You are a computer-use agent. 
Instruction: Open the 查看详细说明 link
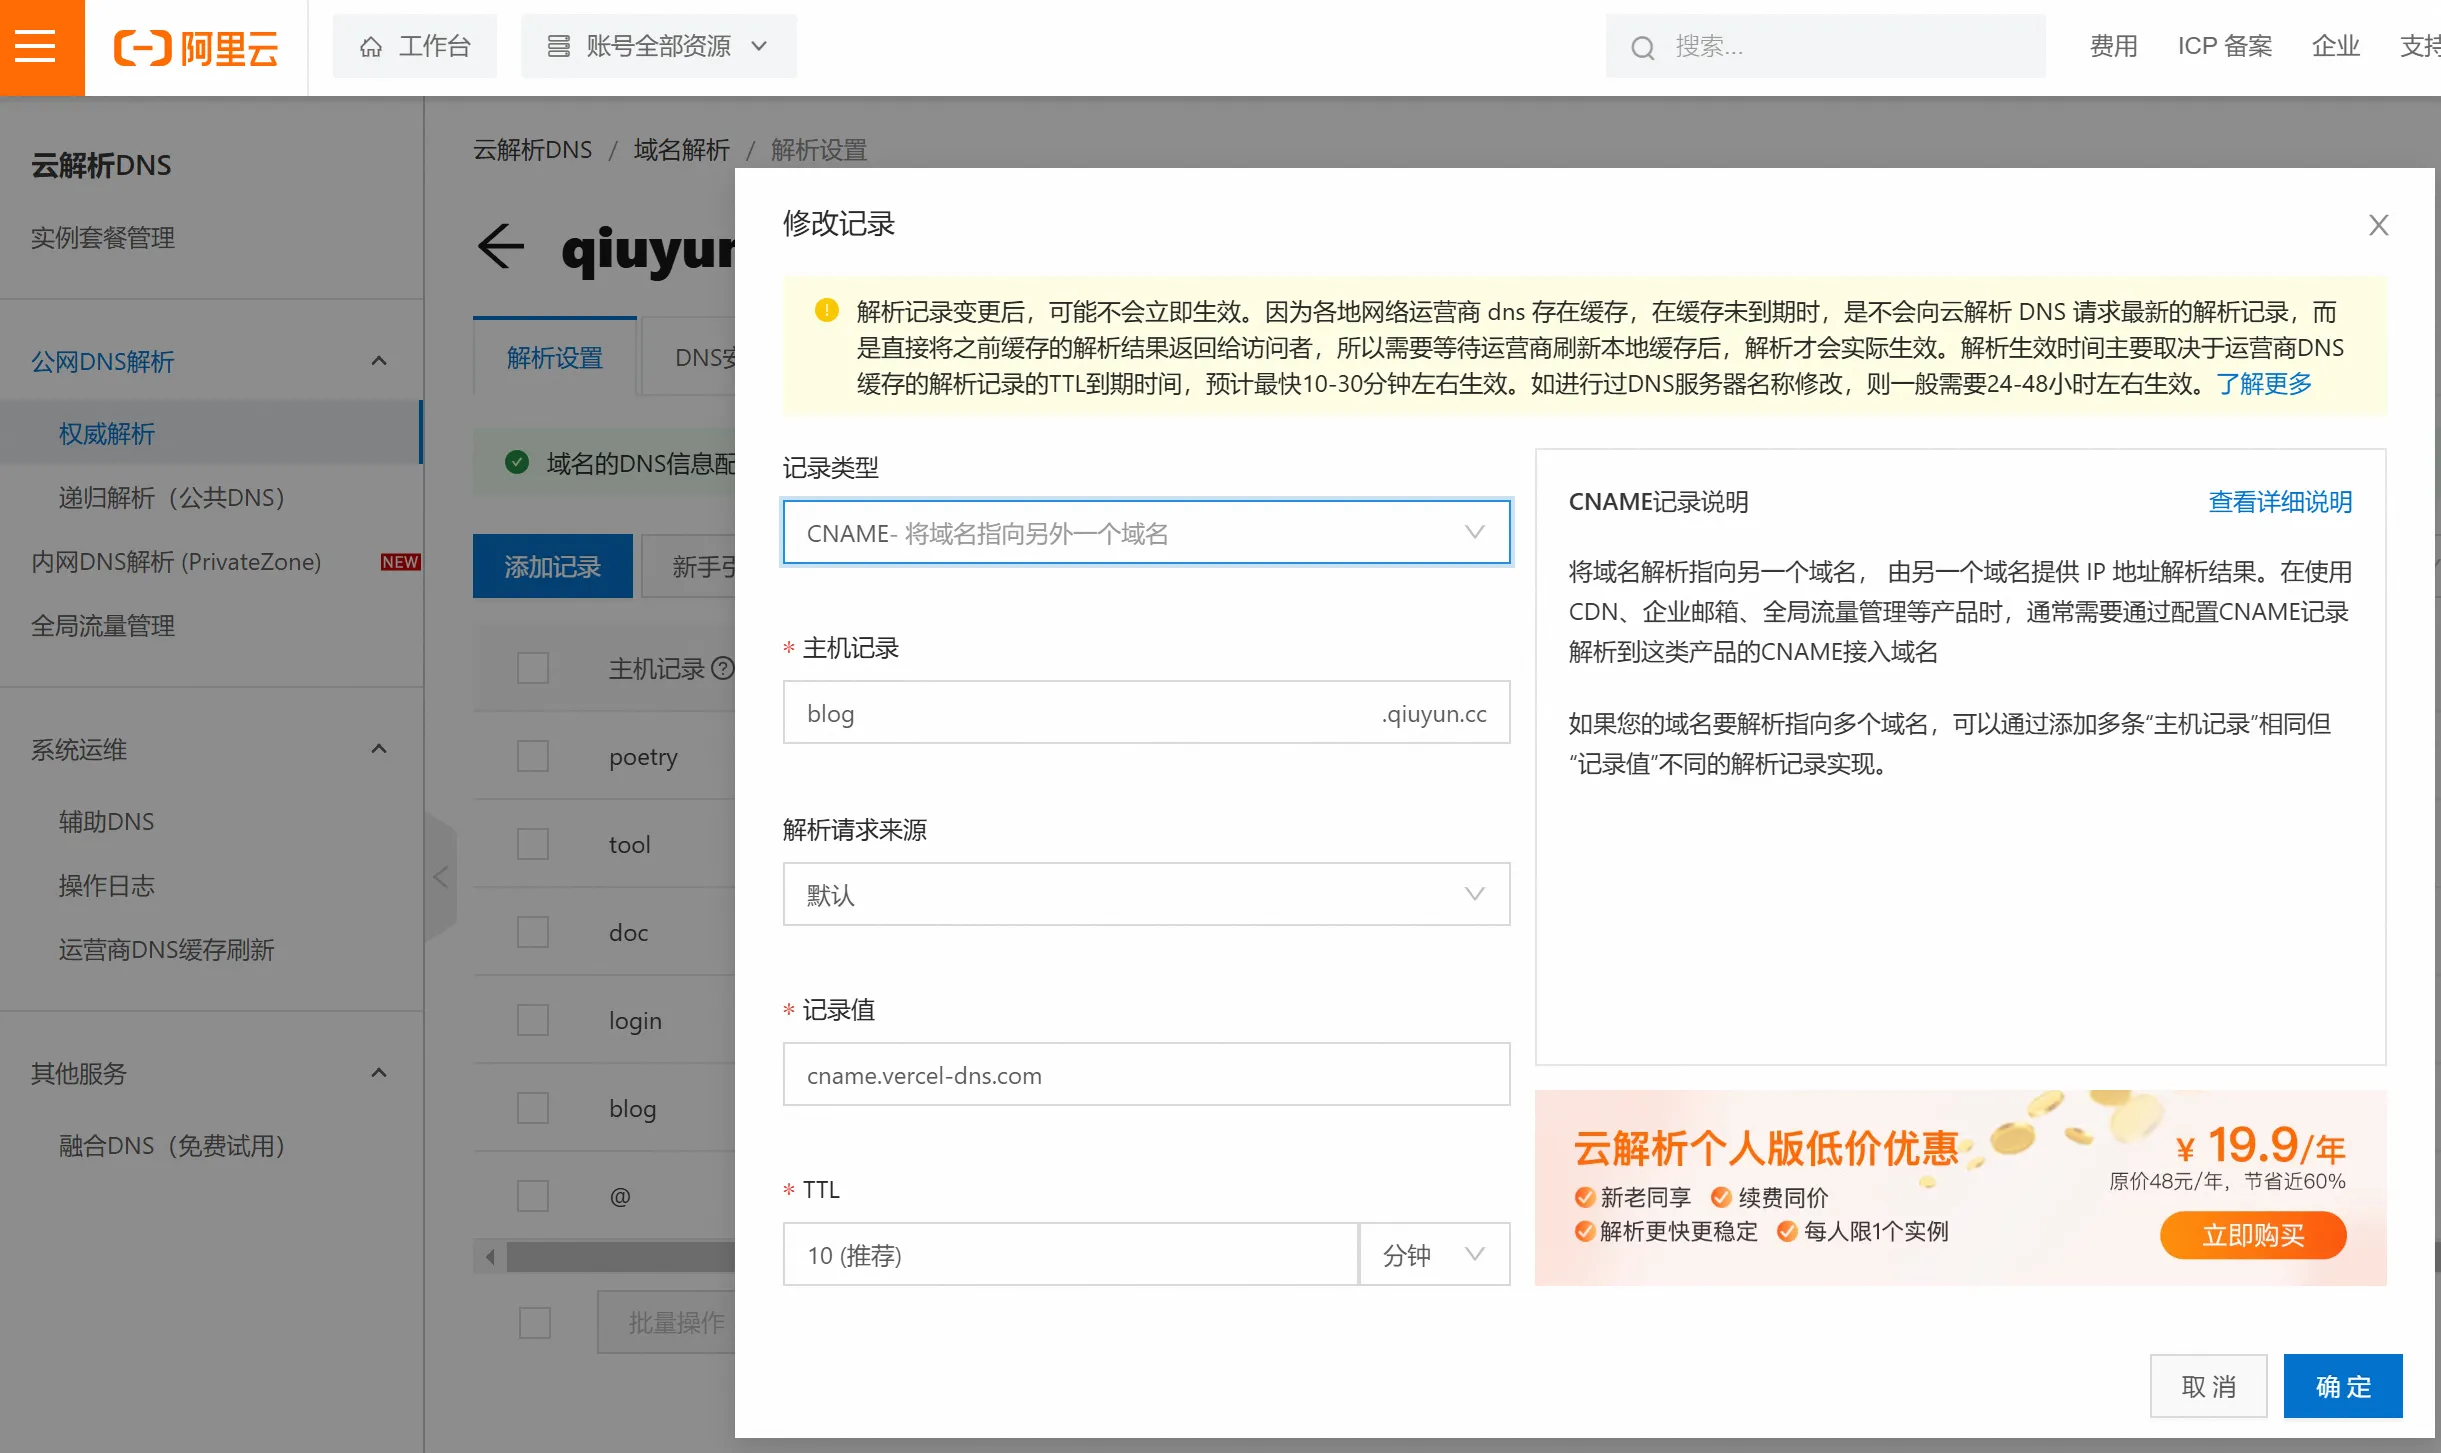pyautogui.click(x=2280, y=501)
